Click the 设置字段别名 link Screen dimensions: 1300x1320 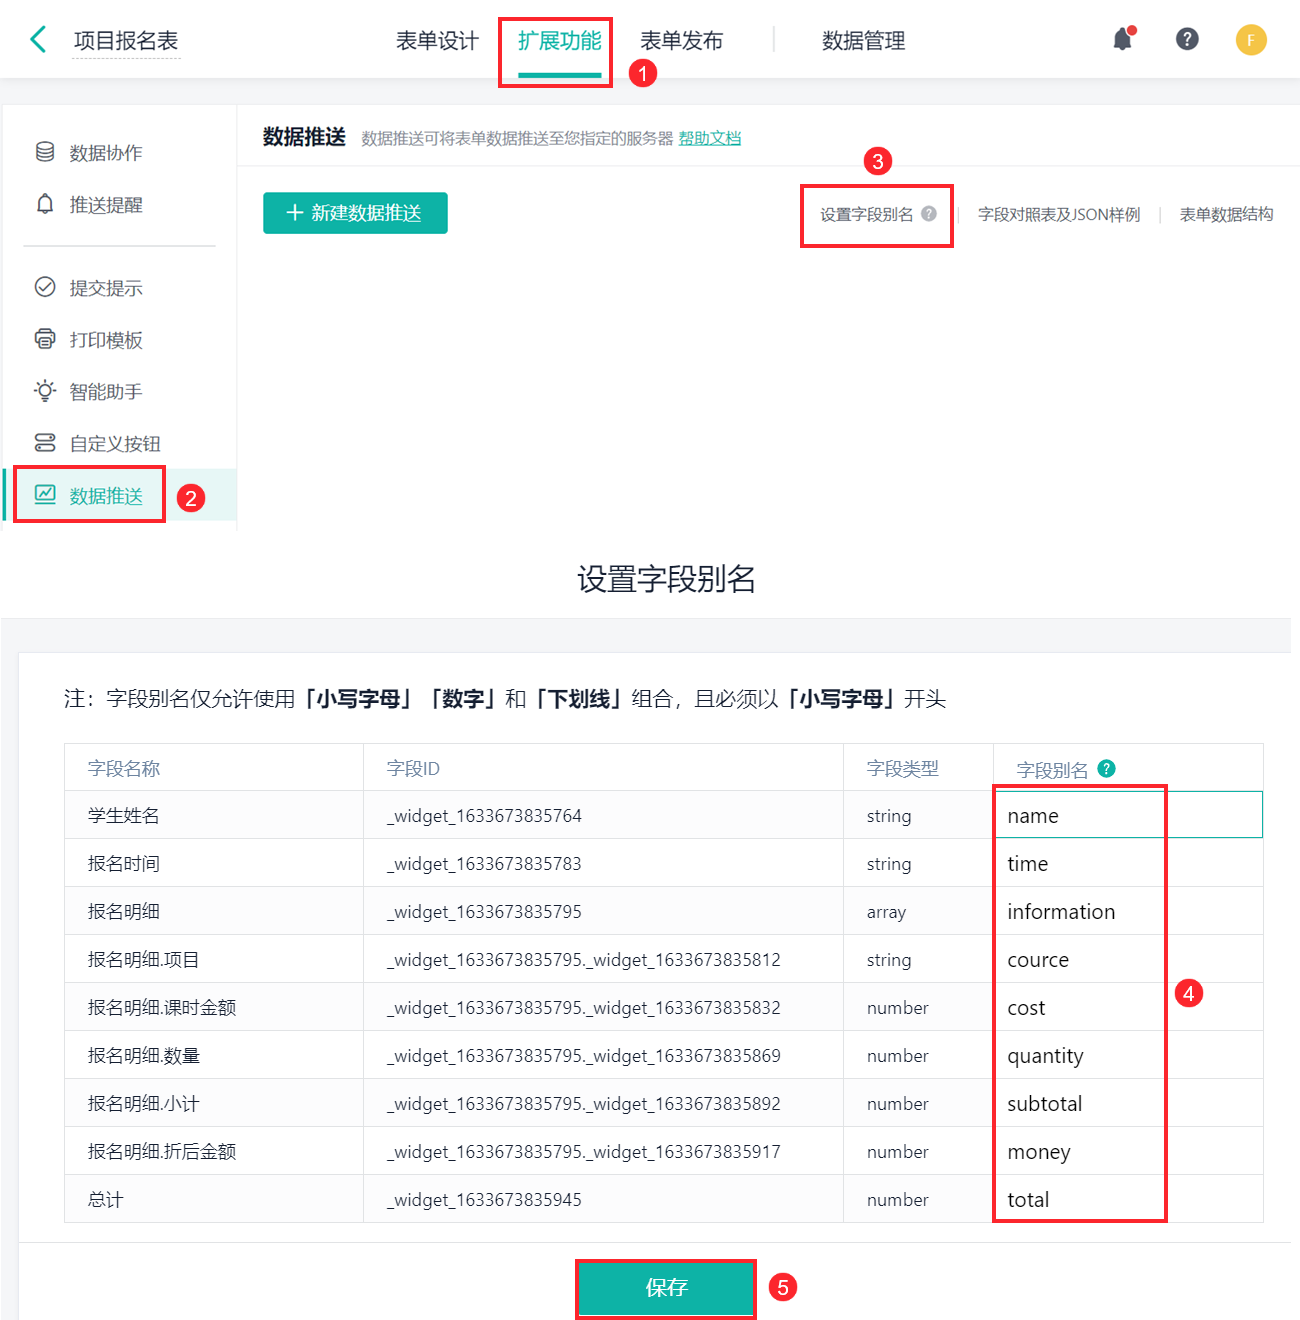(x=866, y=214)
